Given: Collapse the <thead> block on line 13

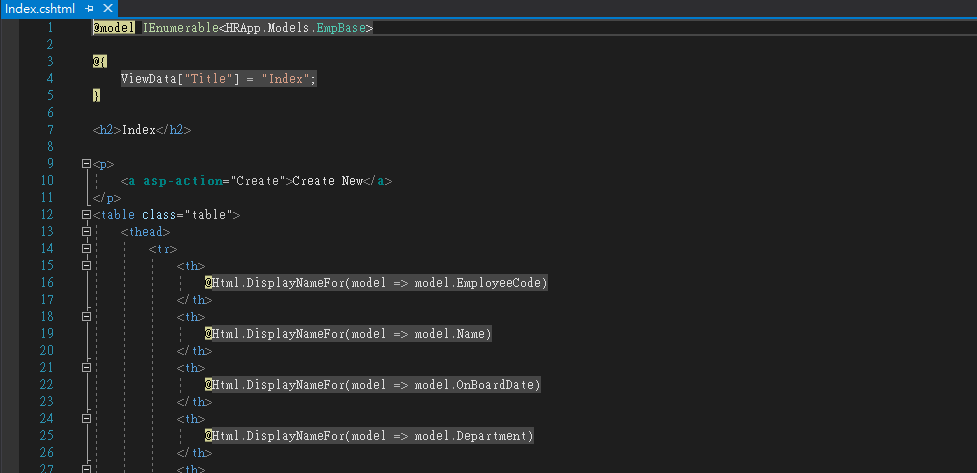Looking at the screenshot, I should (86, 232).
